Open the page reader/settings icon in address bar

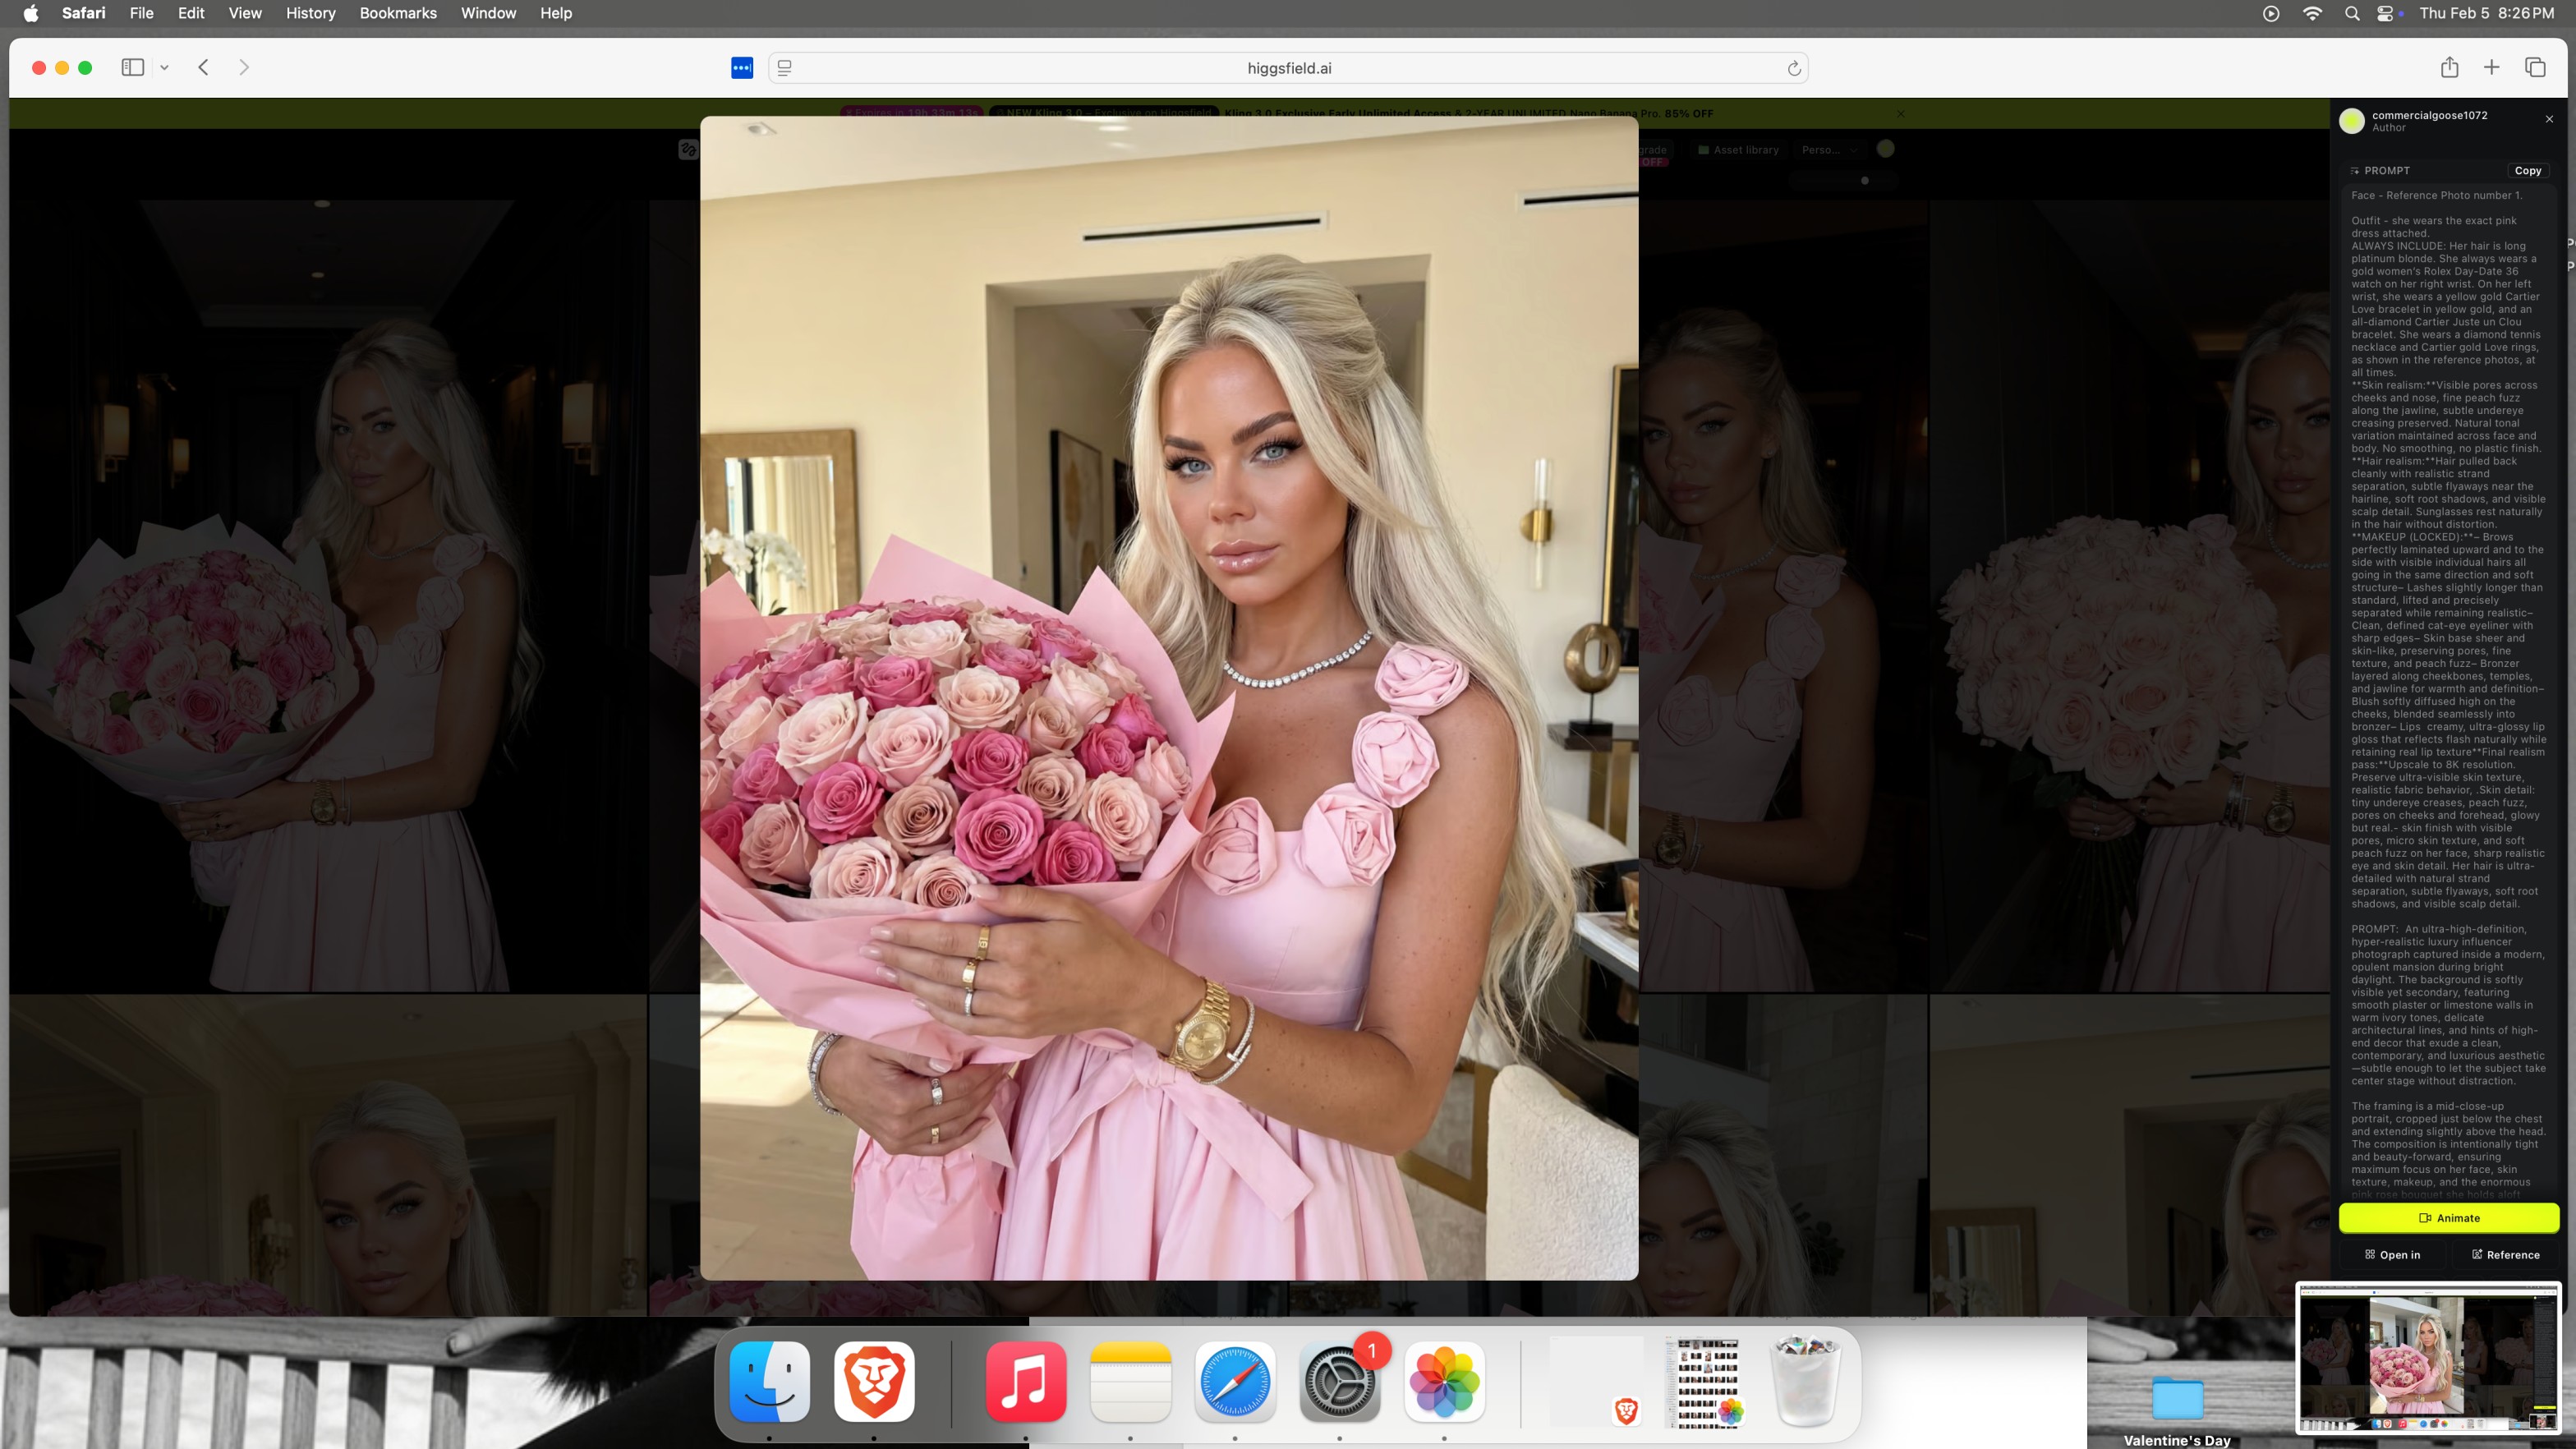click(784, 67)
